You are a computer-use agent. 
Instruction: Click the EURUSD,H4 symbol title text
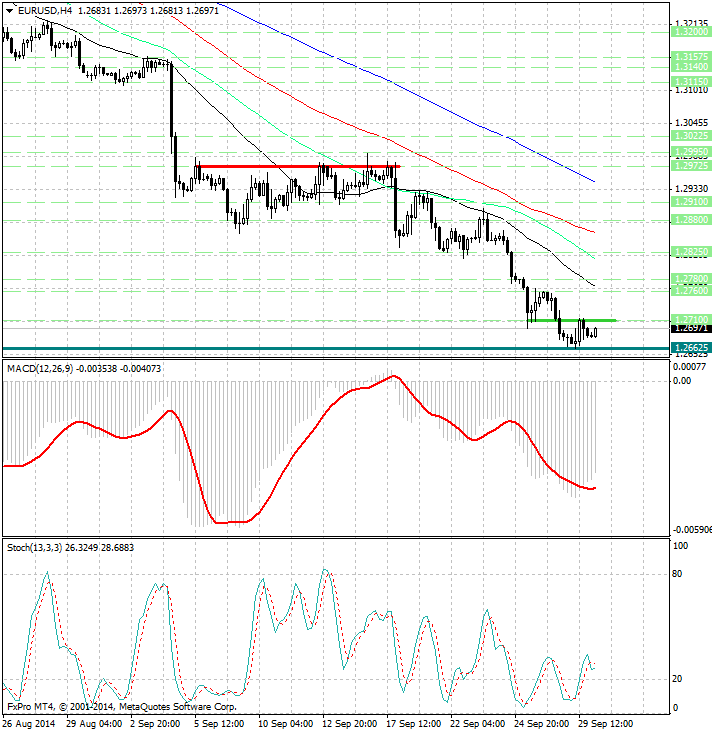tap(45, 10)
